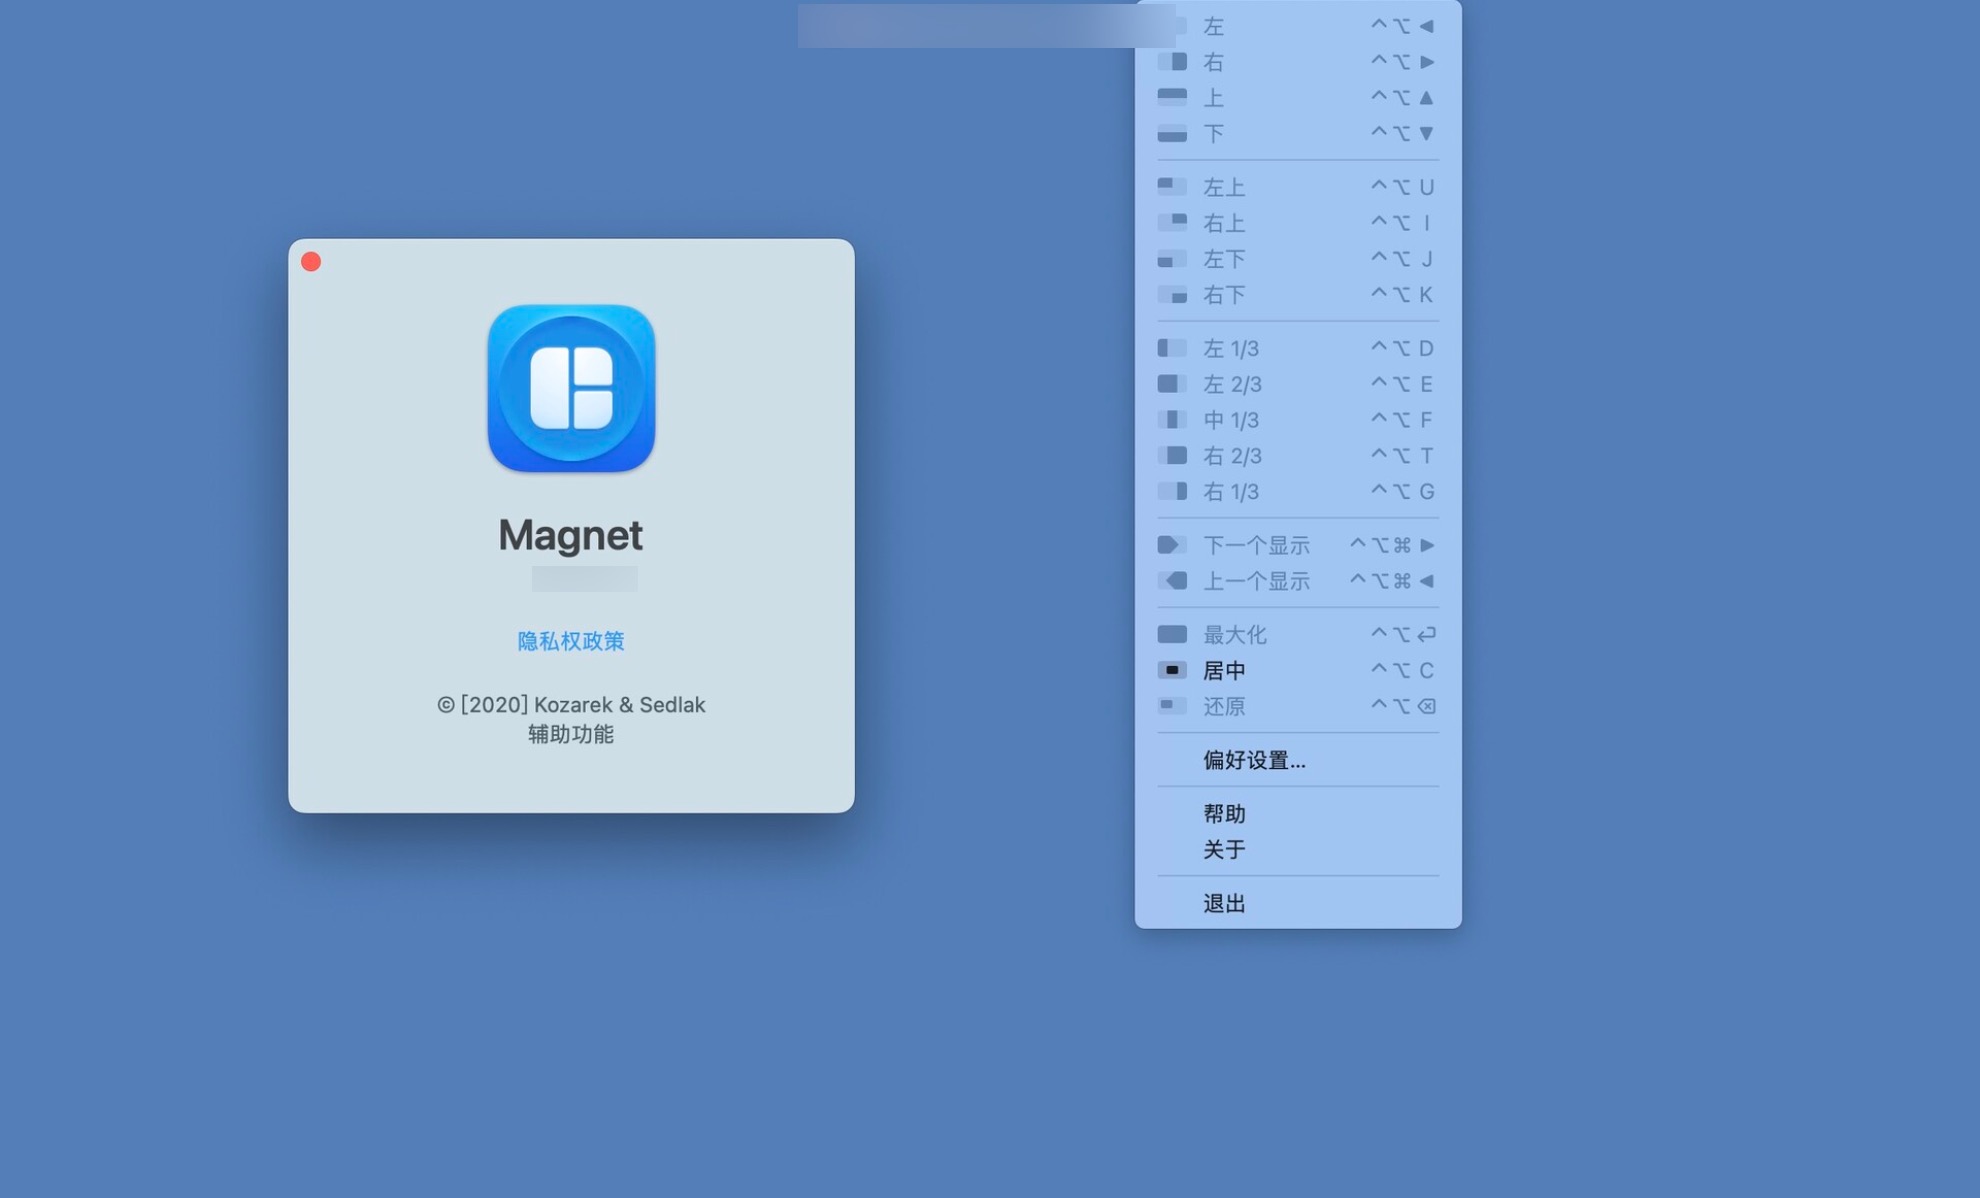This screenshot has width=1980, height=1198.
Task: Click the bottom-half snap icon beside 下
Action: tap(1172, 133)
